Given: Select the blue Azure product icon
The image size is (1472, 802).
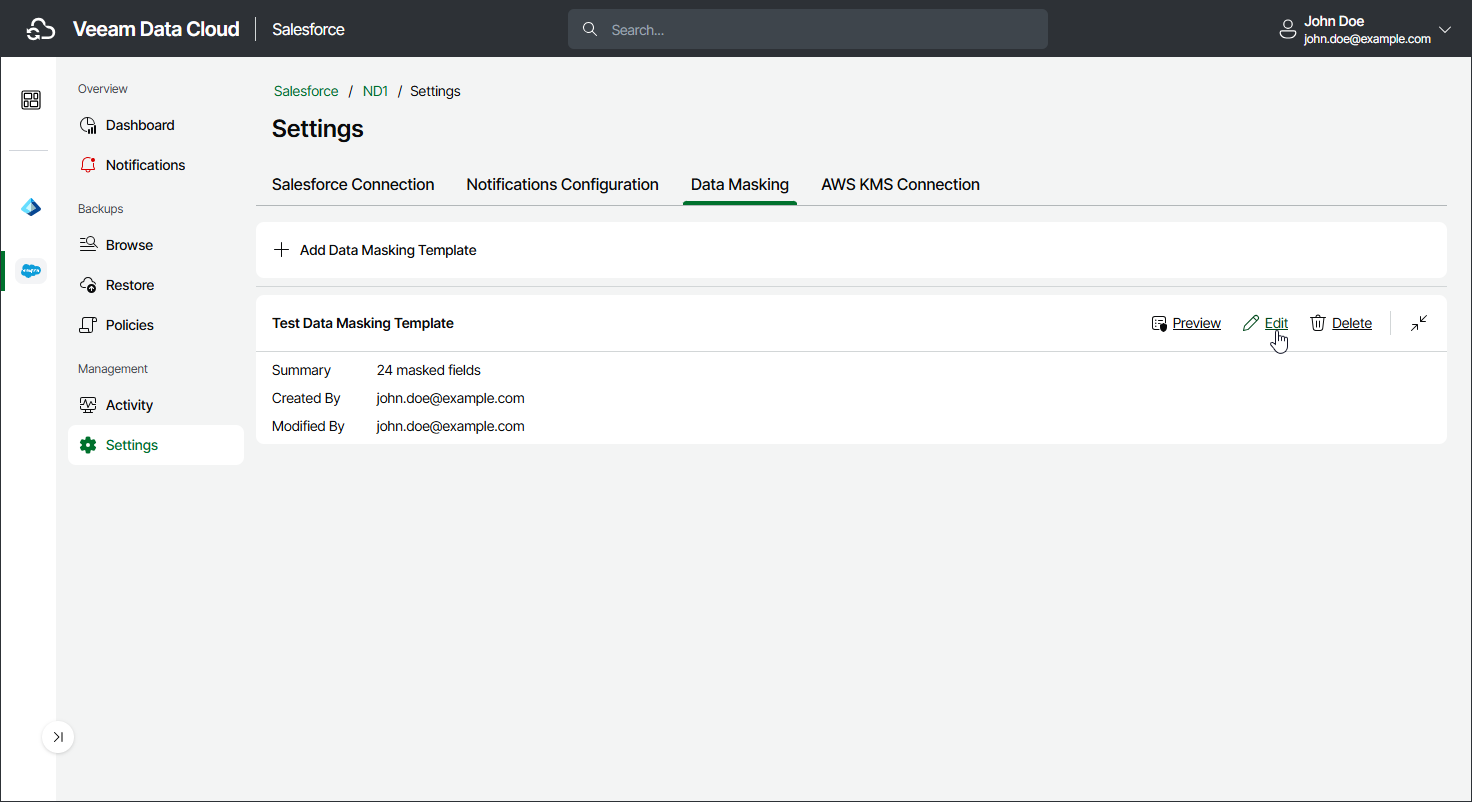Looking at the screenshot, I should 31,208.
